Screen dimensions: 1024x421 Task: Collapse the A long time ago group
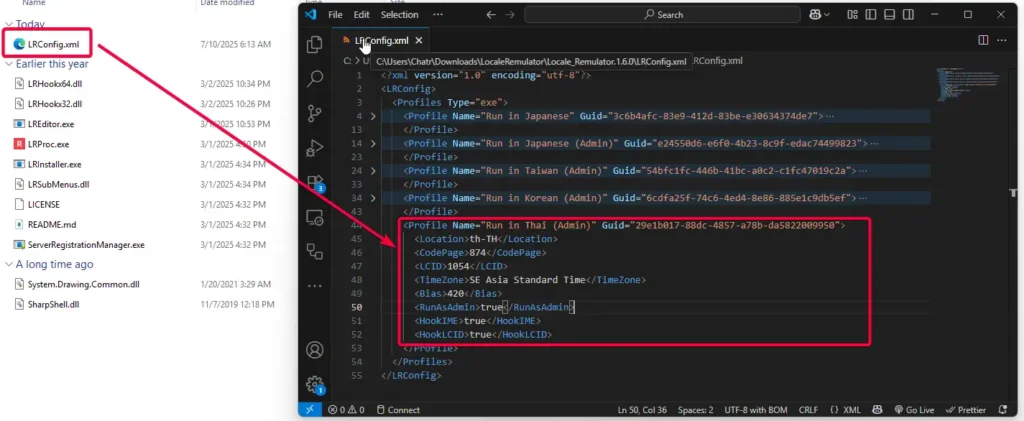point(8,264)
